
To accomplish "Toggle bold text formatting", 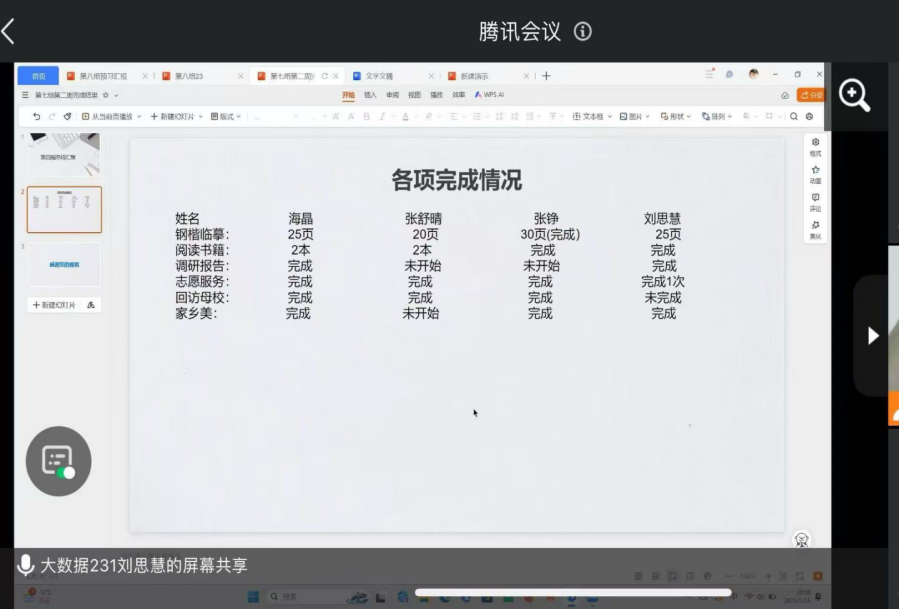I will (x=367, y=117).
